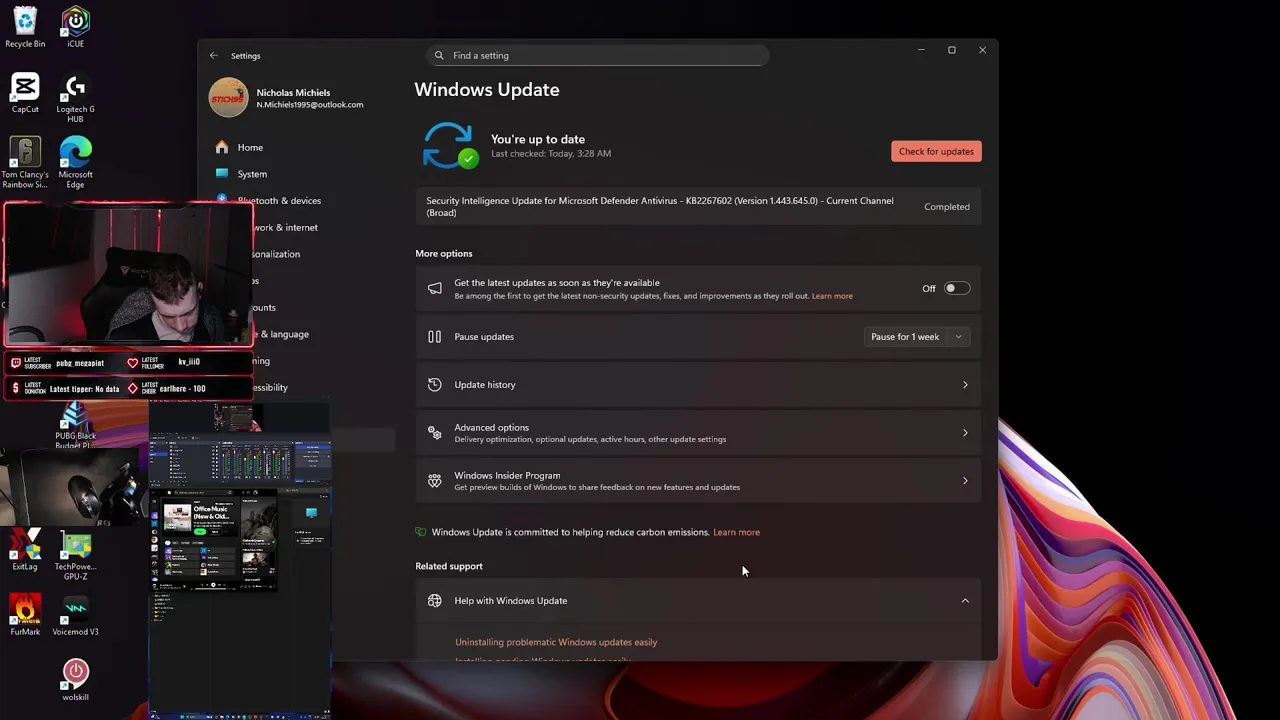Click the Windows Insider Program icon

tap(434, 481)
